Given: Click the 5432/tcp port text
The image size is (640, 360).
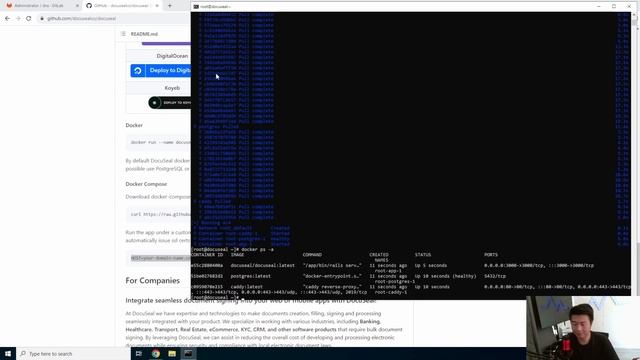Looking at the screenshot, I should tap(495, 276).
